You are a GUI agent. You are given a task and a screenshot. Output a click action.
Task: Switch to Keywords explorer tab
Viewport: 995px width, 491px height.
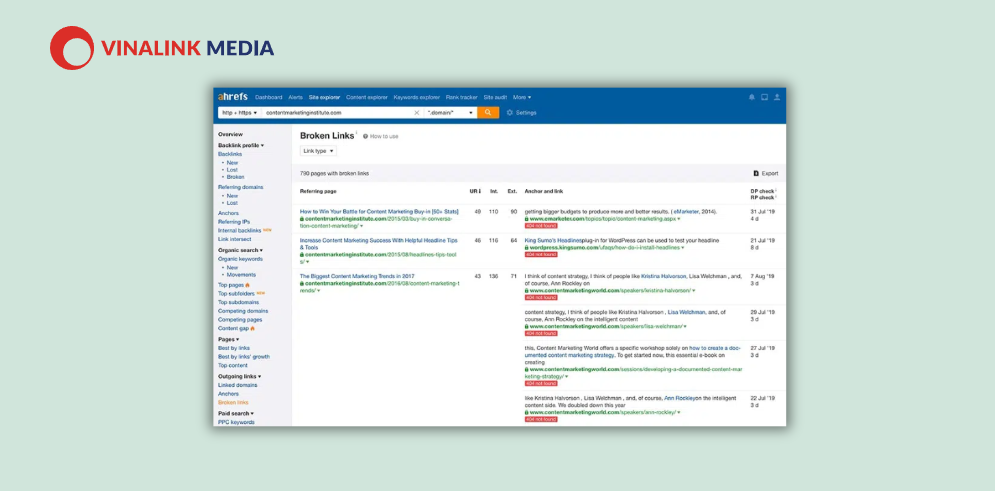[x=416, y=97]
